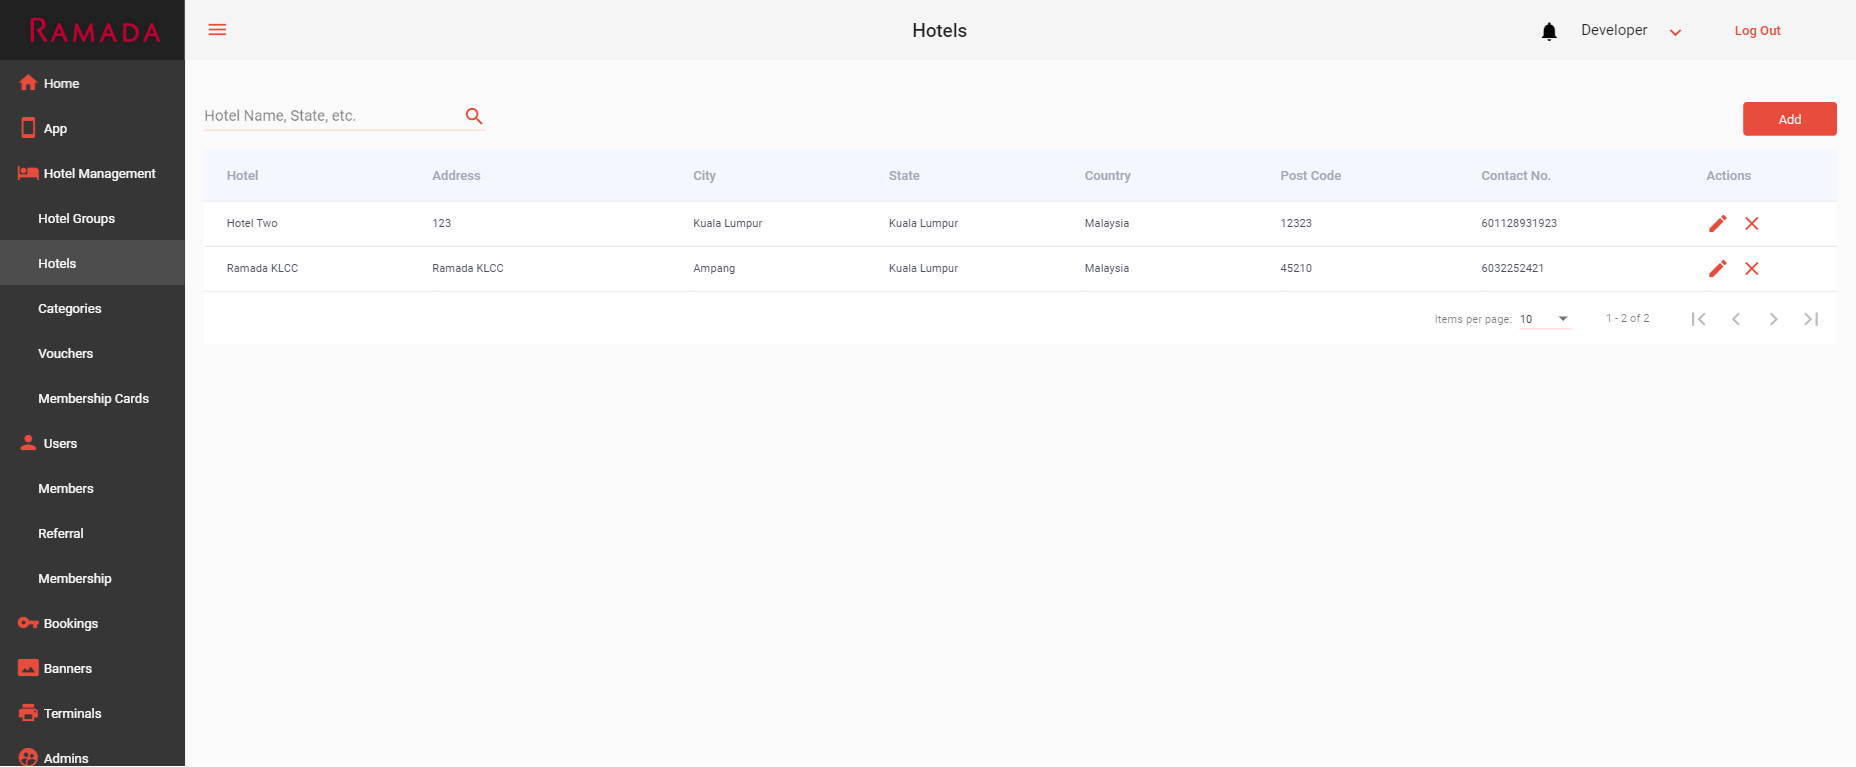Open Referral page
The width and height of the screenshot is (1856, 767).
click(92, 533)
